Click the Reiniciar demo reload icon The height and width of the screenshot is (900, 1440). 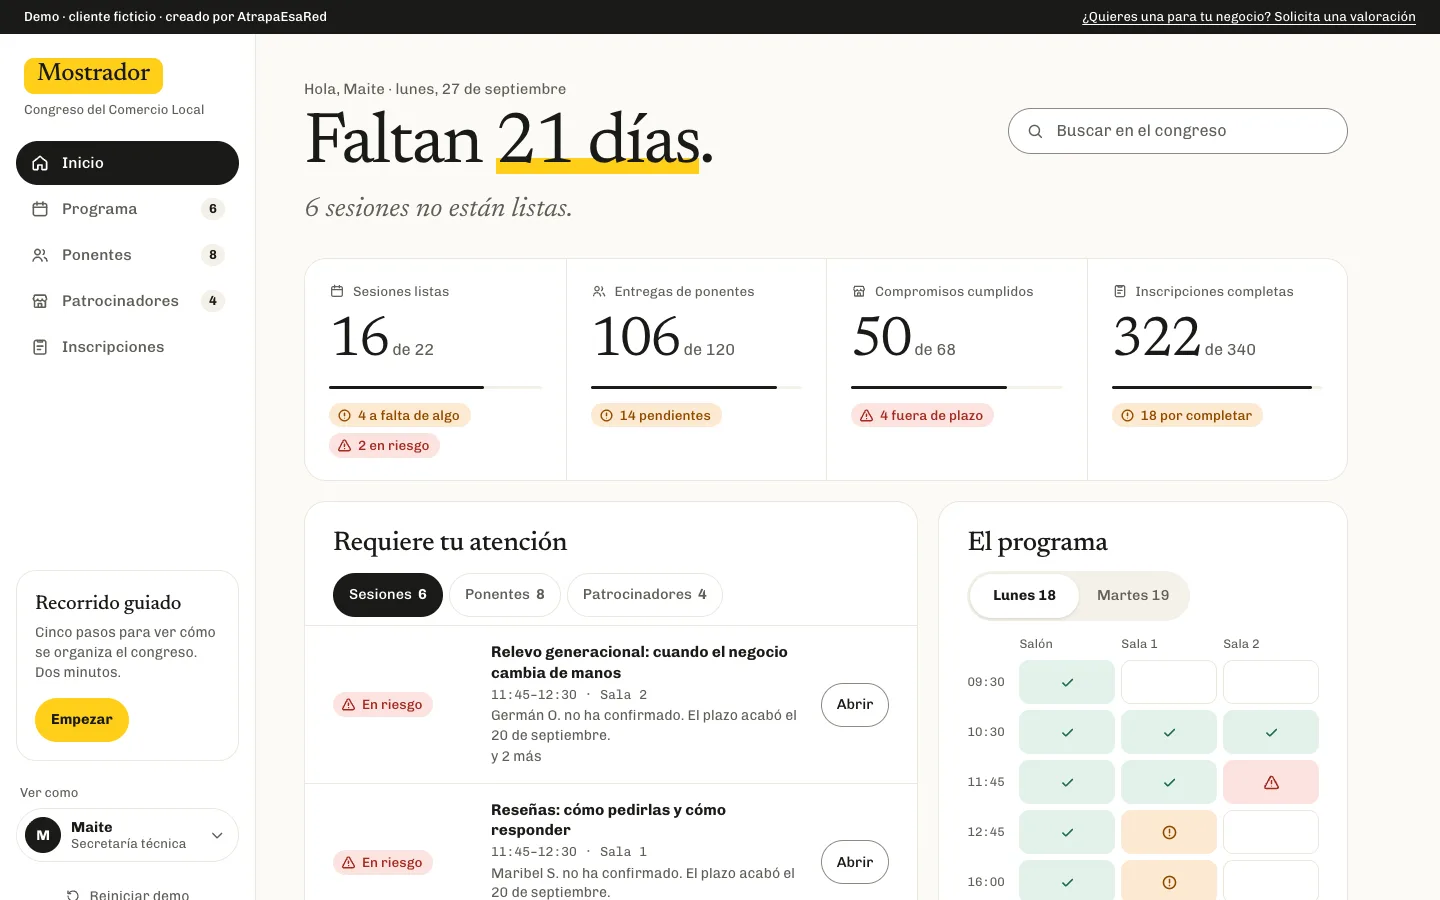(x=73, y=895)
